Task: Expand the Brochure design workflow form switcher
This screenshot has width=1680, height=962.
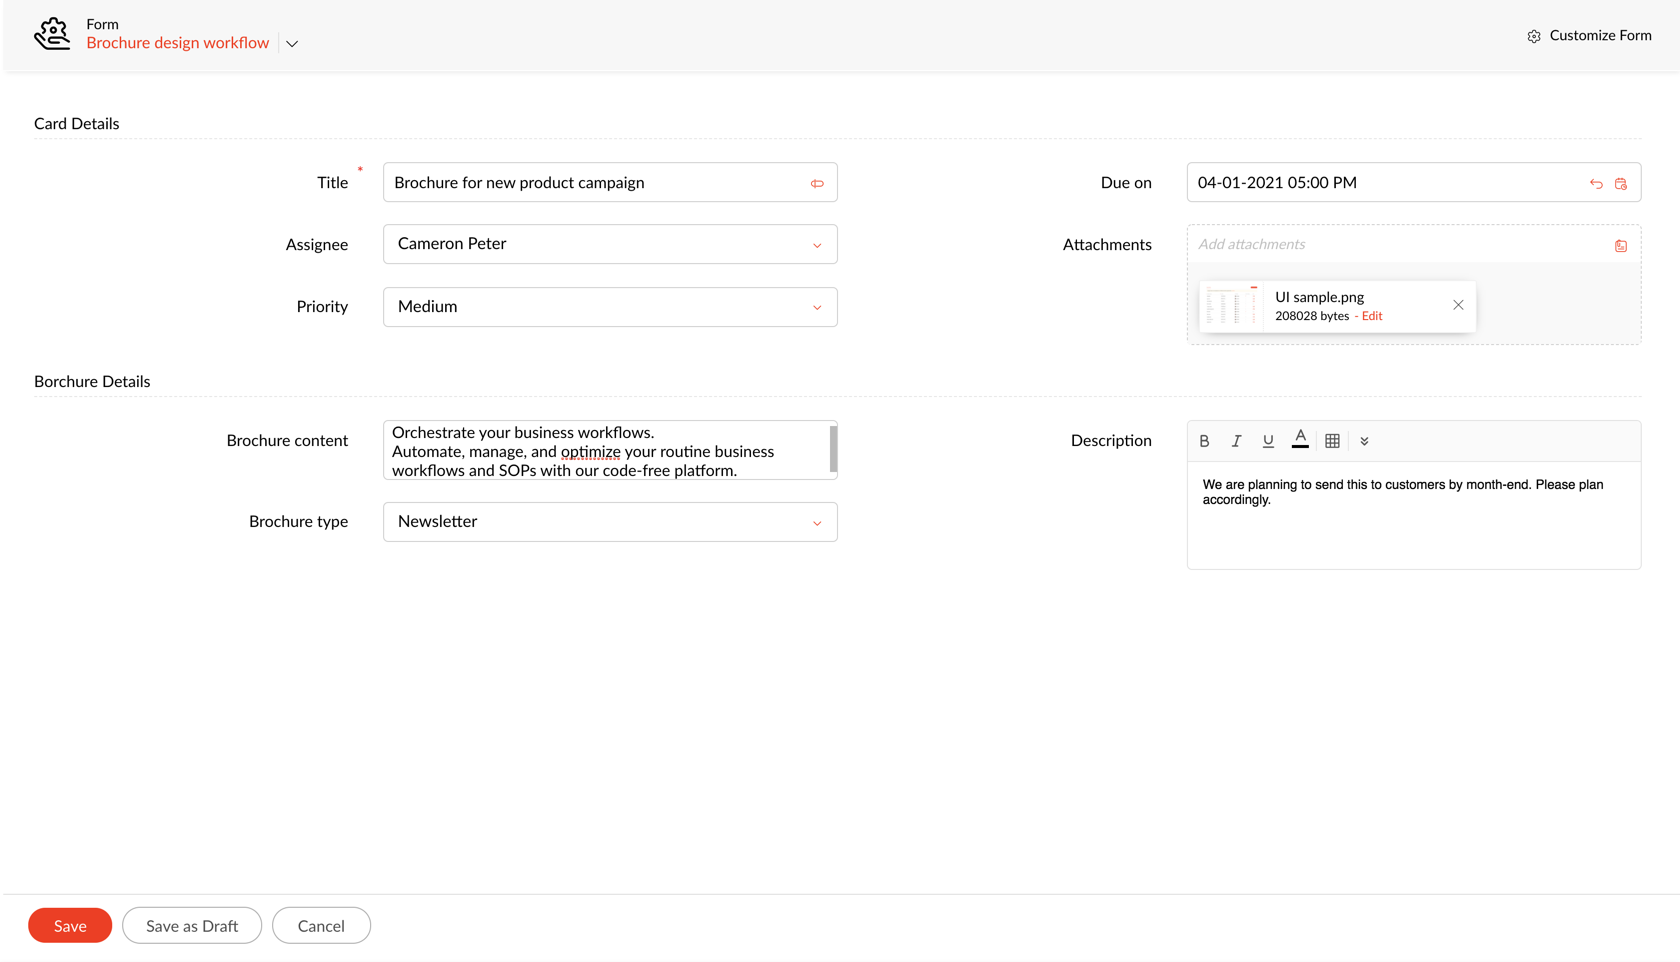Action: point(292,44)
